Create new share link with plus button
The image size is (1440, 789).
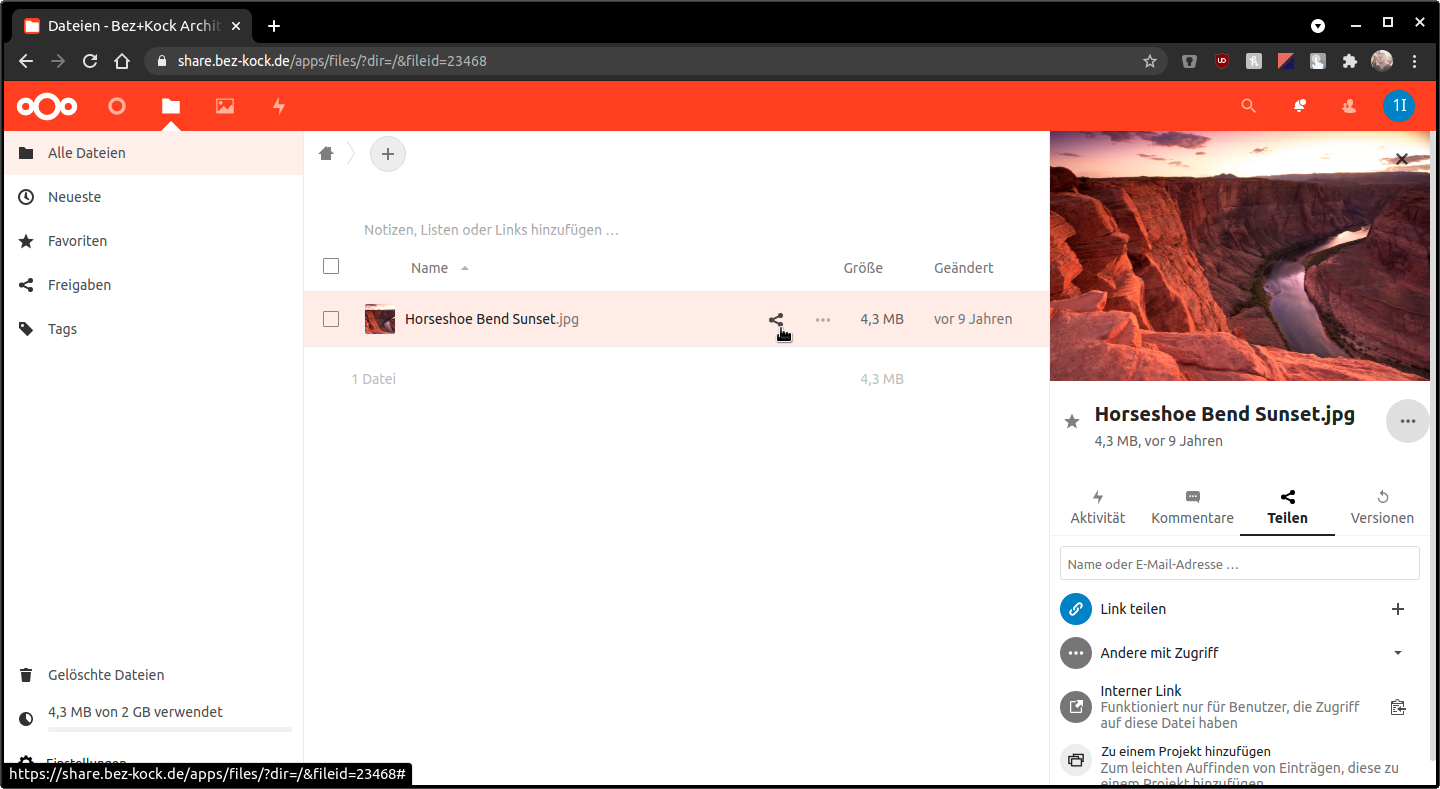click(1398, 609)
